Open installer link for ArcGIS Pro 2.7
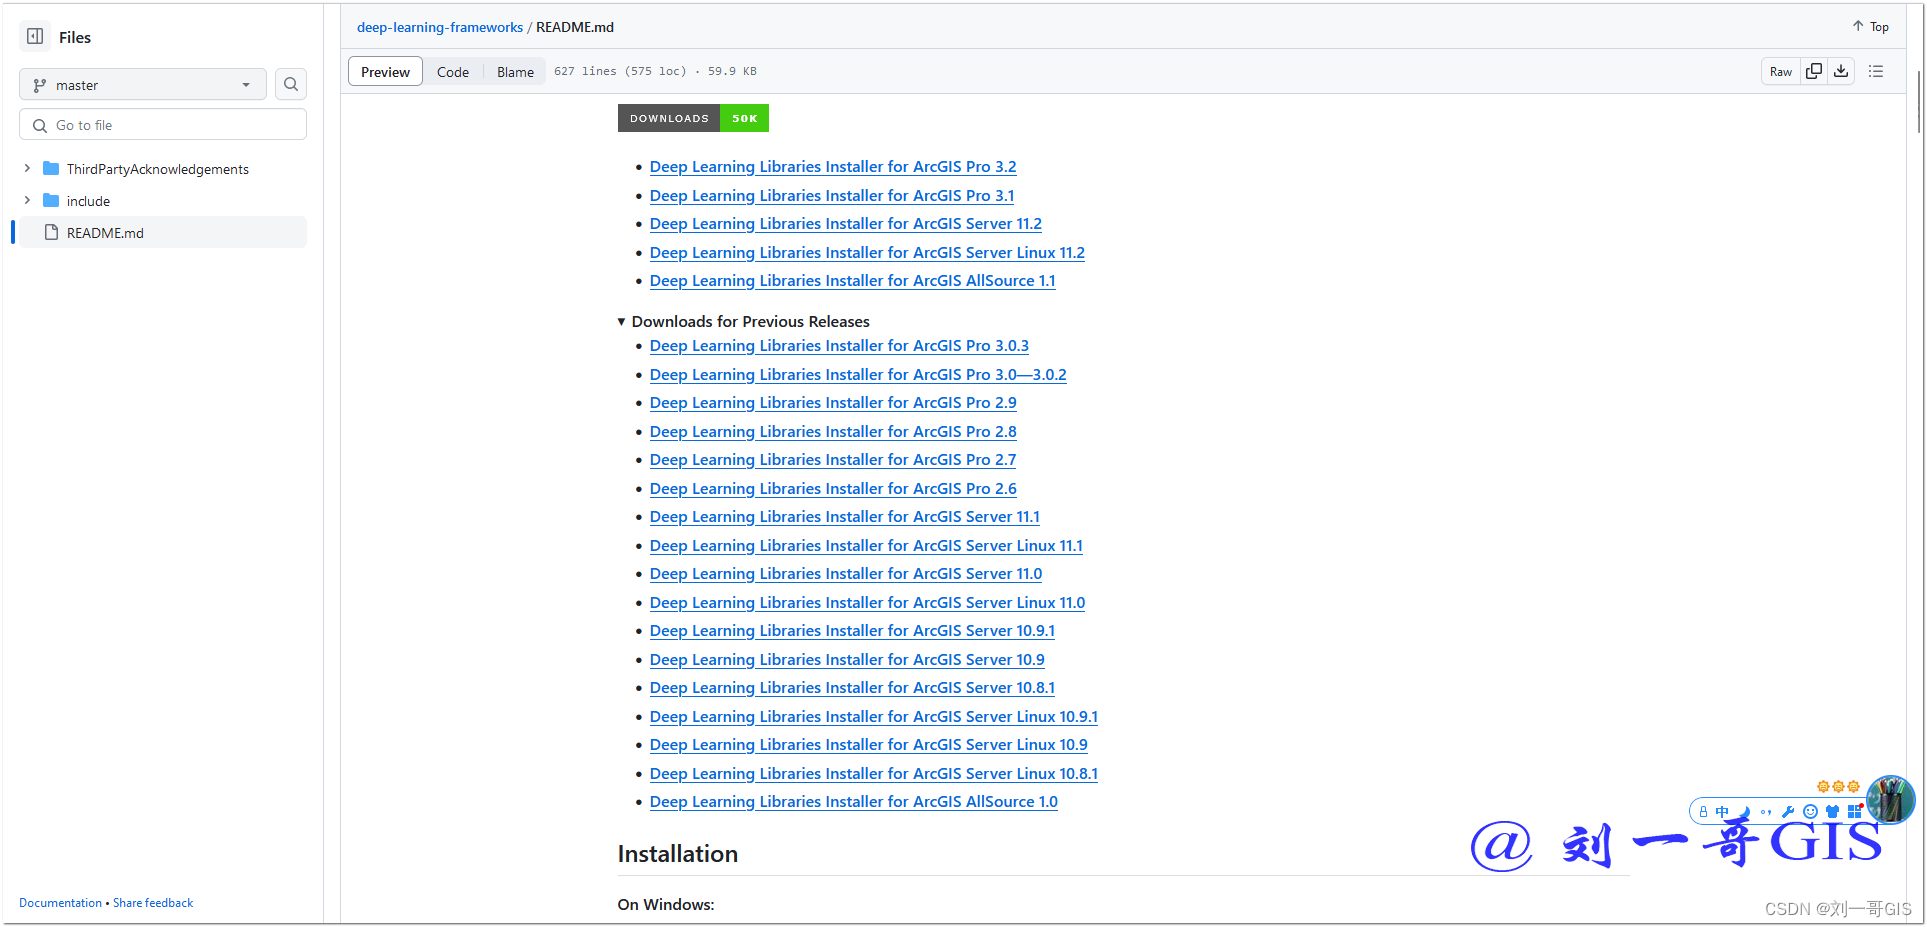Screen dimensions: 1927x927 pos(833,460)
